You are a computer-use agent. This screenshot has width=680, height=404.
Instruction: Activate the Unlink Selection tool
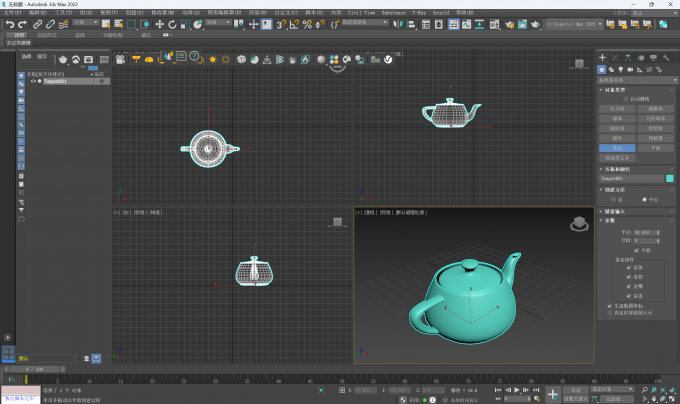pyautogui.click(x=50, y=24)
